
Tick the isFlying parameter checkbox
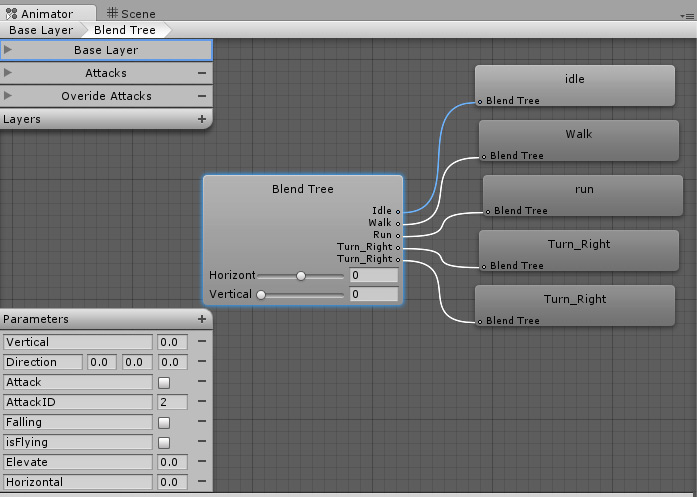[x=164, y=442]
